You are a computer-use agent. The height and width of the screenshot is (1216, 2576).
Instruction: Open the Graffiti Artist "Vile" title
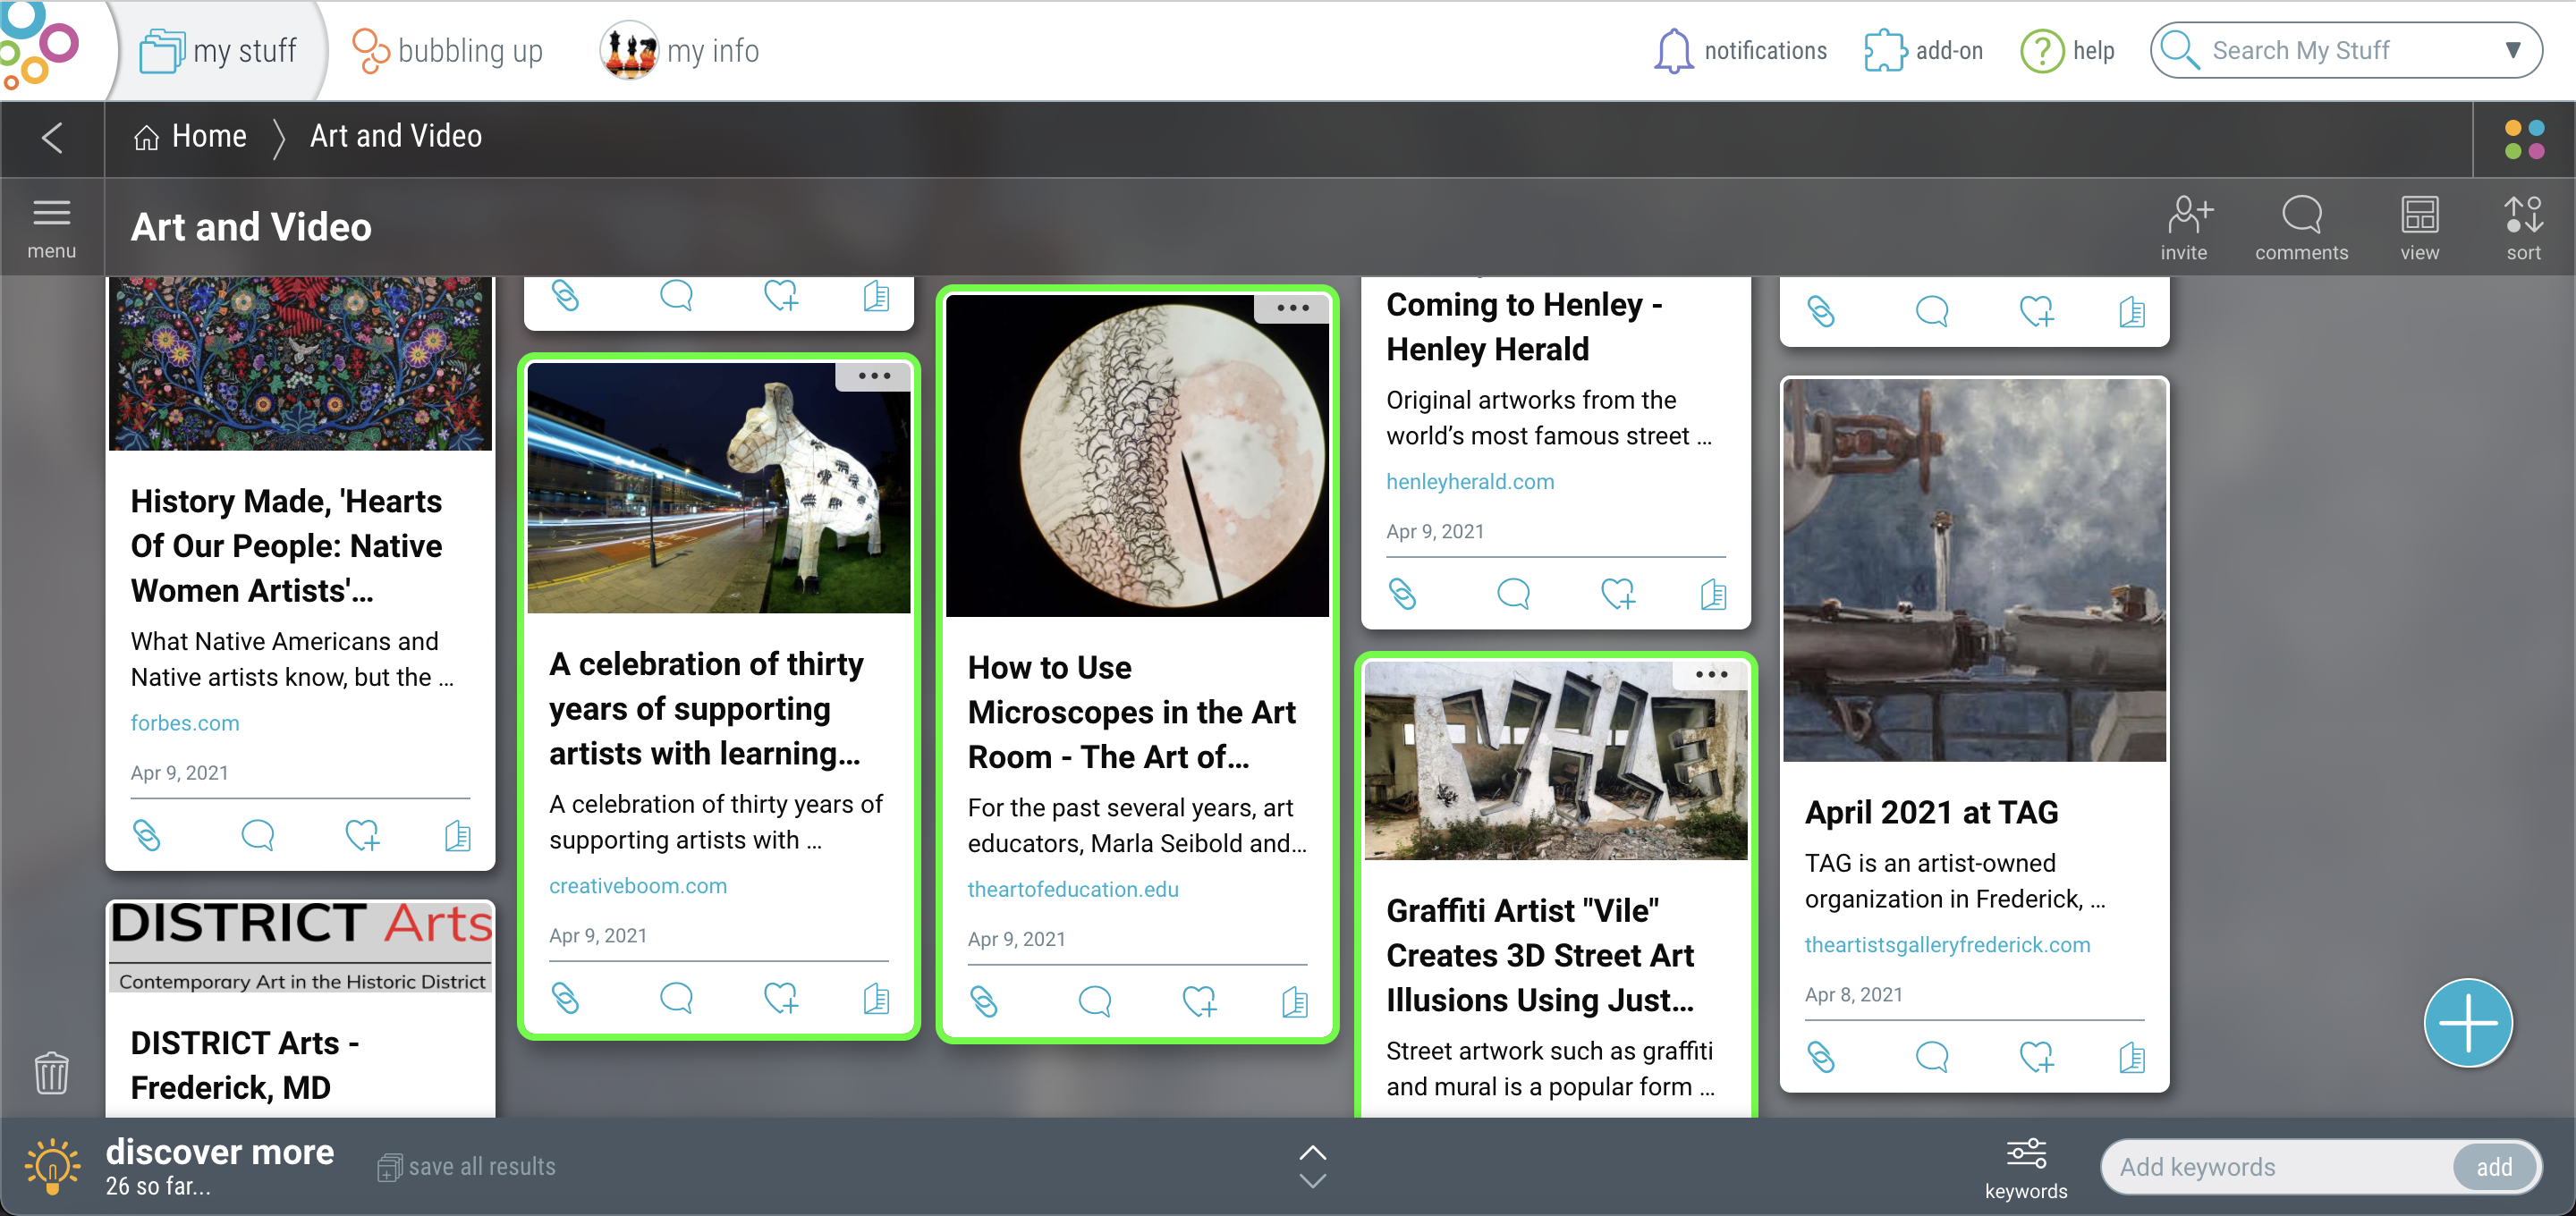pyautogui.click(x=1540, y=955)
